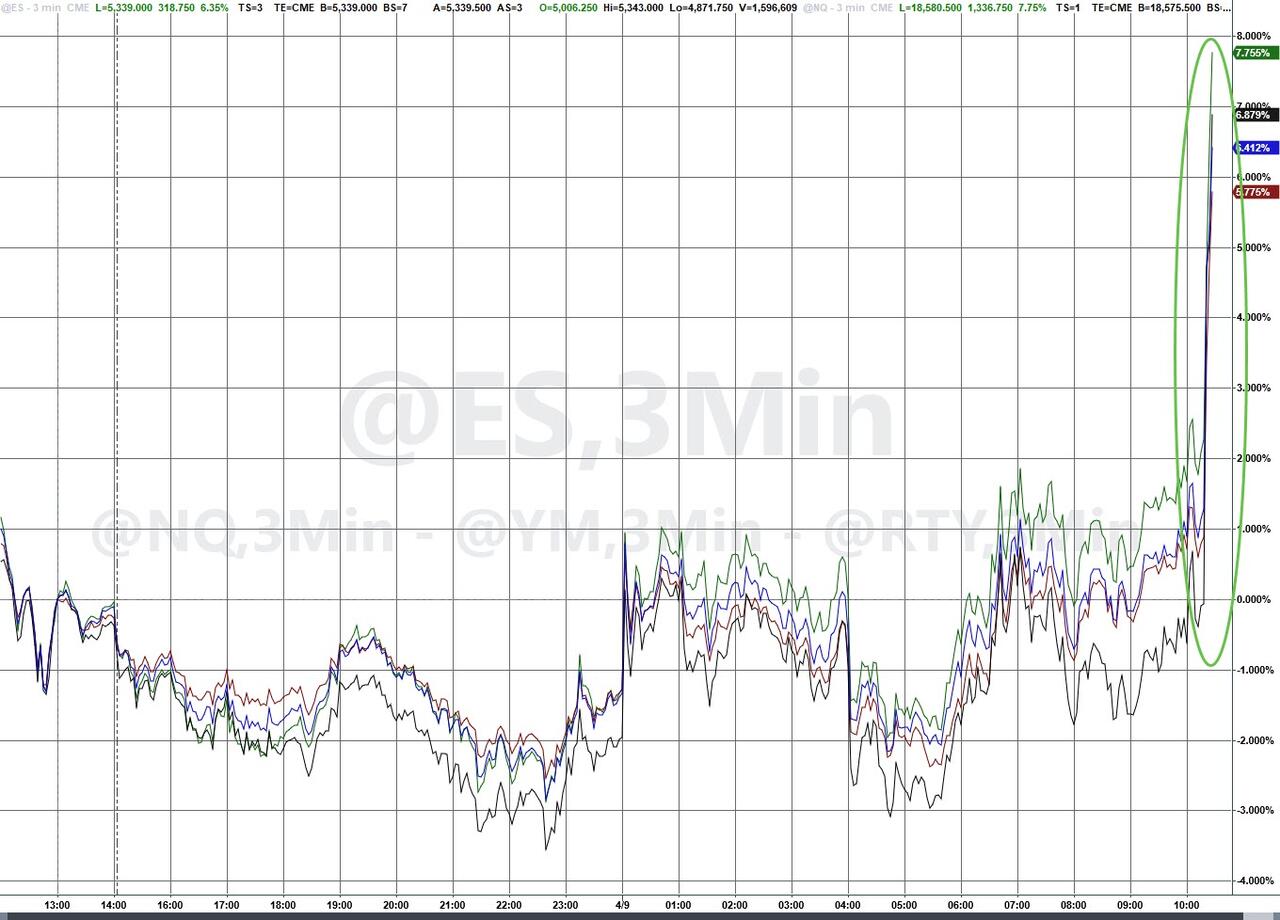Click the dark red 5.775% price marker
The image size is (1280, 920).
coord(1254,192)
